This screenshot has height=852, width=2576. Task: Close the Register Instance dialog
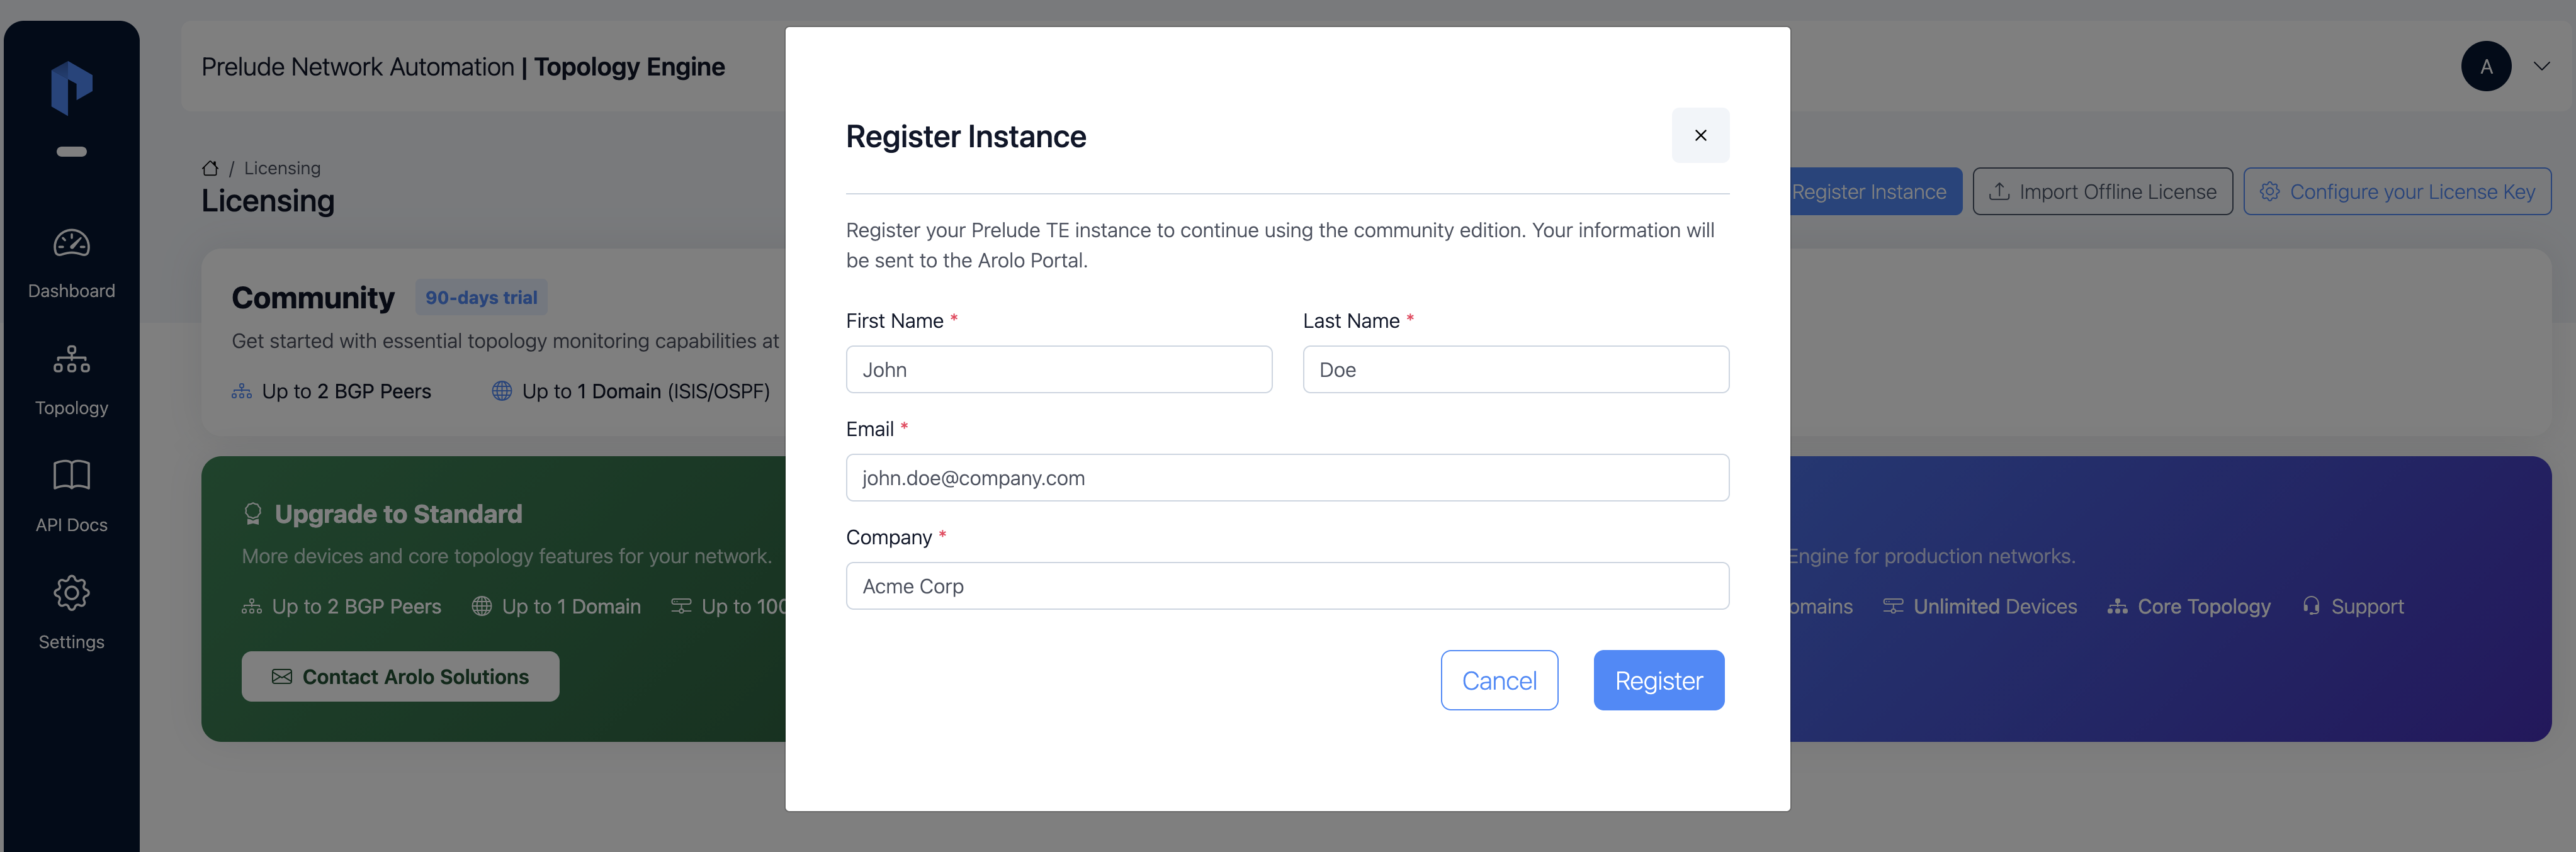1700,135
